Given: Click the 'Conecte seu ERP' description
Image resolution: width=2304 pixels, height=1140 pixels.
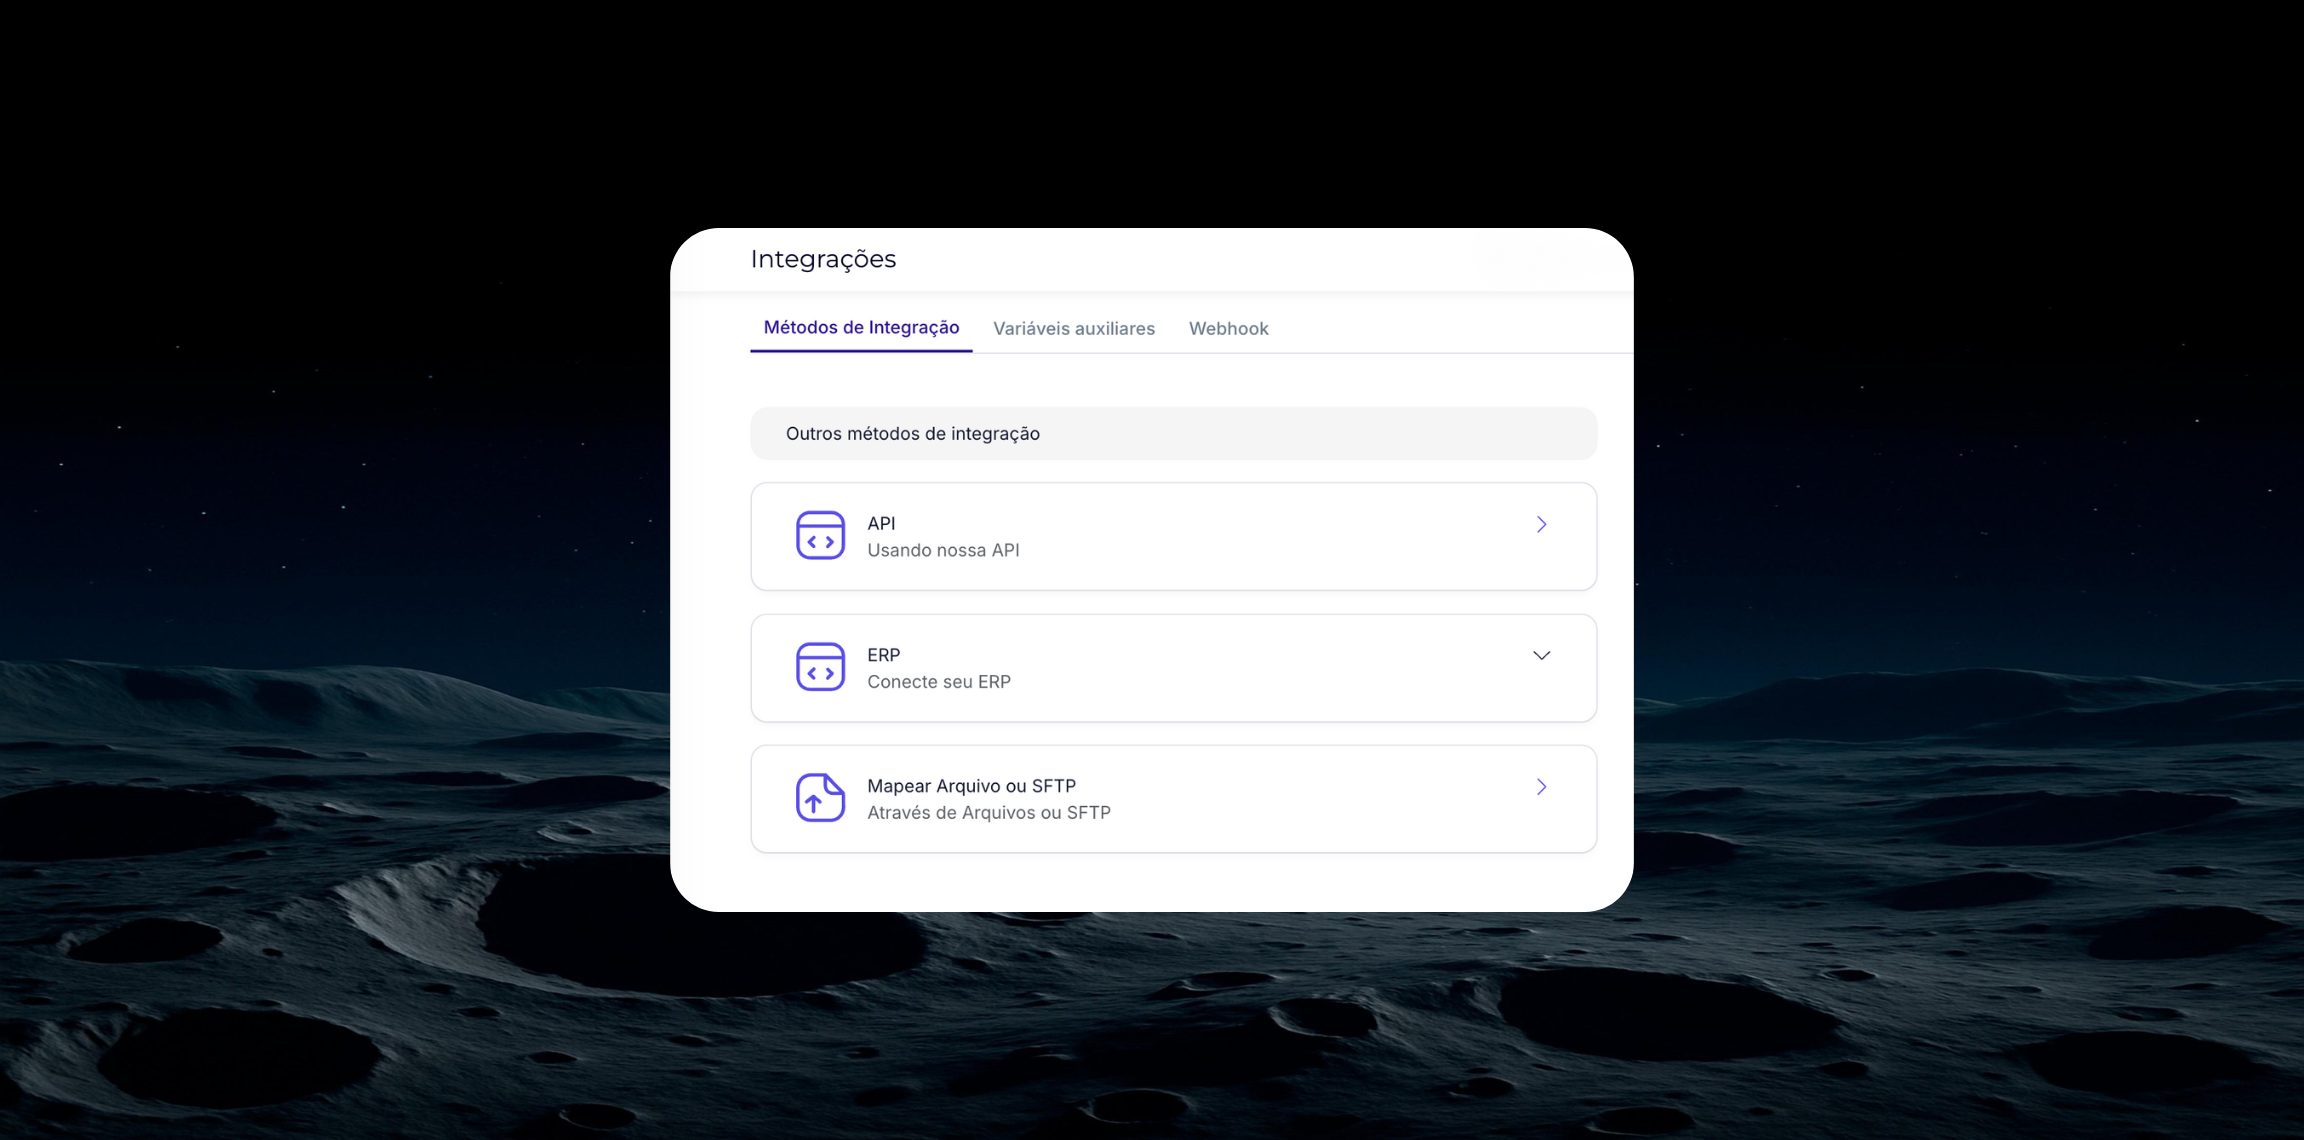Looking at the screenshot, I should click(x=938, y=682).
